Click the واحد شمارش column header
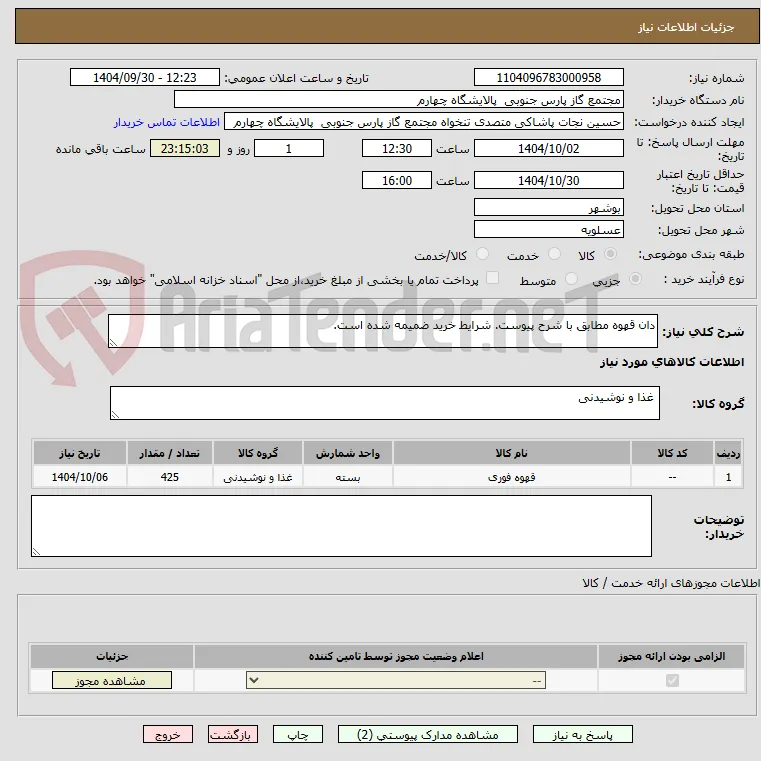Image resolution: width=761 pixels, height=761 pixels. (x=347, y=453)
